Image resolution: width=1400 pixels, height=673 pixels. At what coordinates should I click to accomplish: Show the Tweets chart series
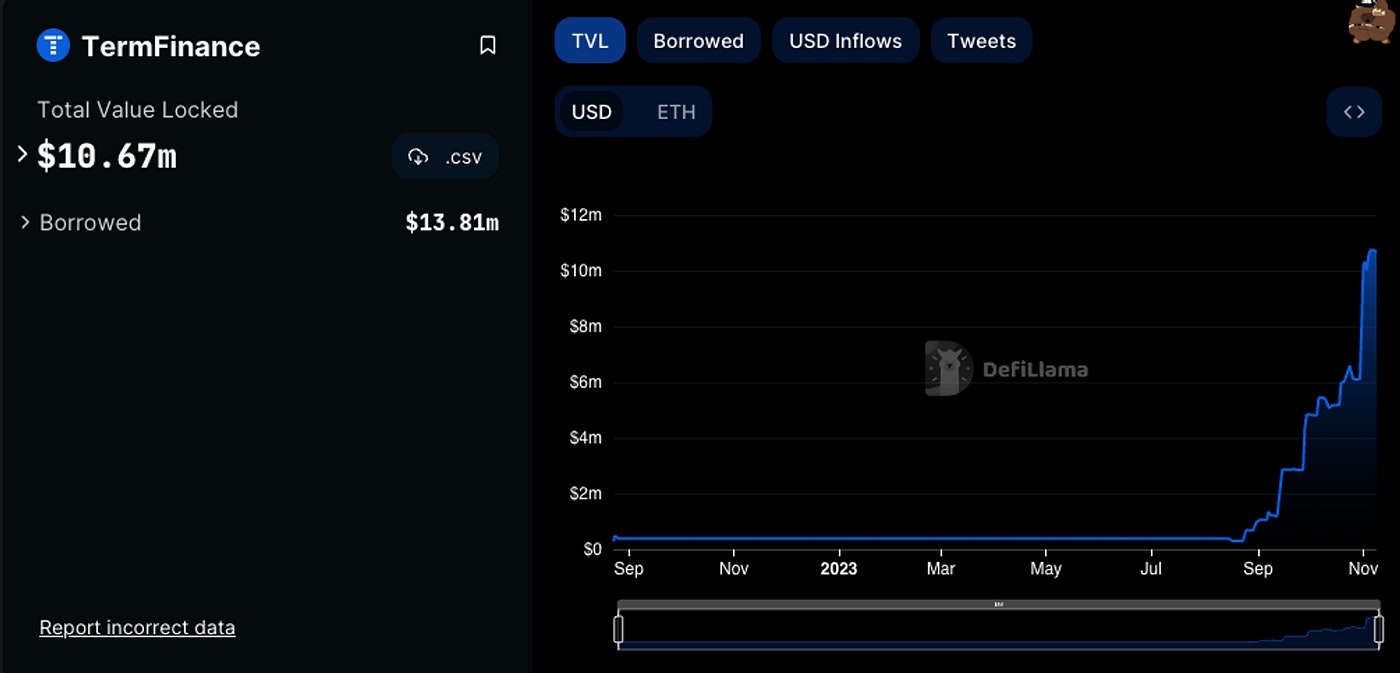pos(981,41)
